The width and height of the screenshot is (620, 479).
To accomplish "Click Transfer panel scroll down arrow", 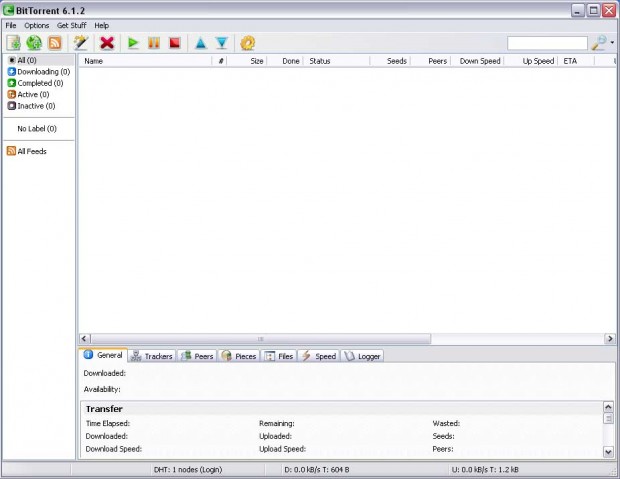I will coord(608,451).
